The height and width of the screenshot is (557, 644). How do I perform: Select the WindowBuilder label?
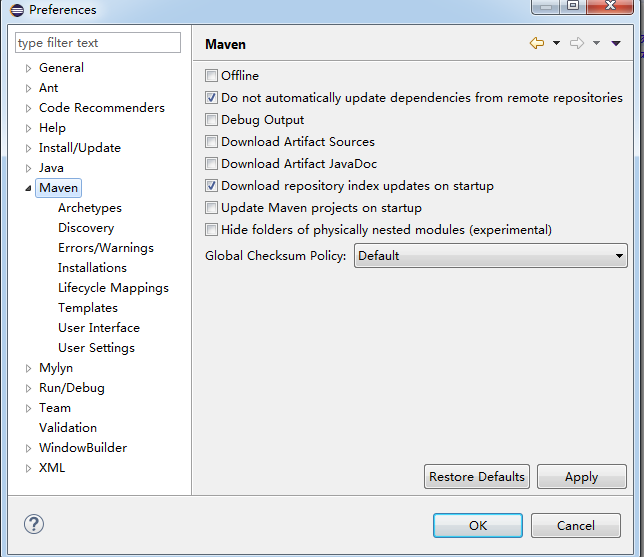(x=83, y=448)
